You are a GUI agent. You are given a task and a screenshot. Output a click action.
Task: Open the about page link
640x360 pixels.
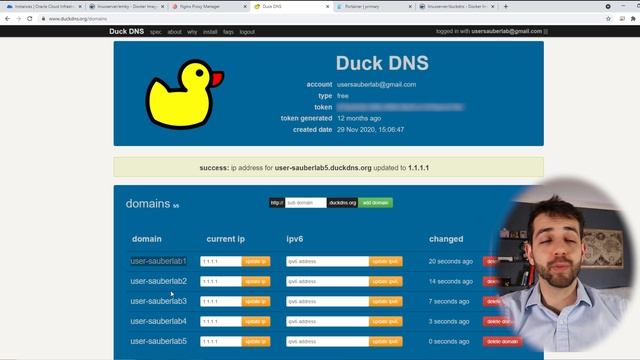tap(174, 32)
